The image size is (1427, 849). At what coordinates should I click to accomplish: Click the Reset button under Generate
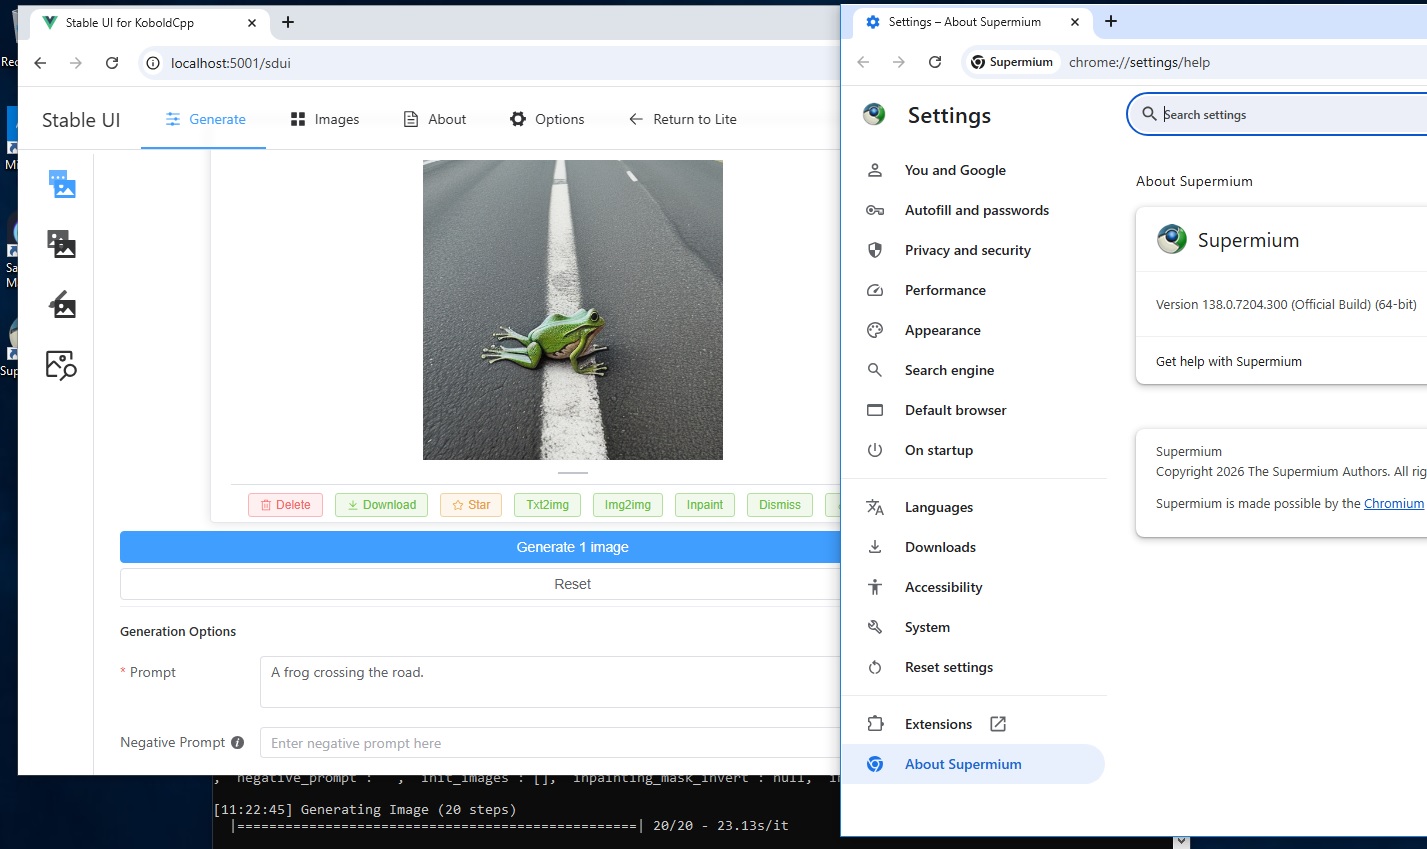[x=480, y=584]
